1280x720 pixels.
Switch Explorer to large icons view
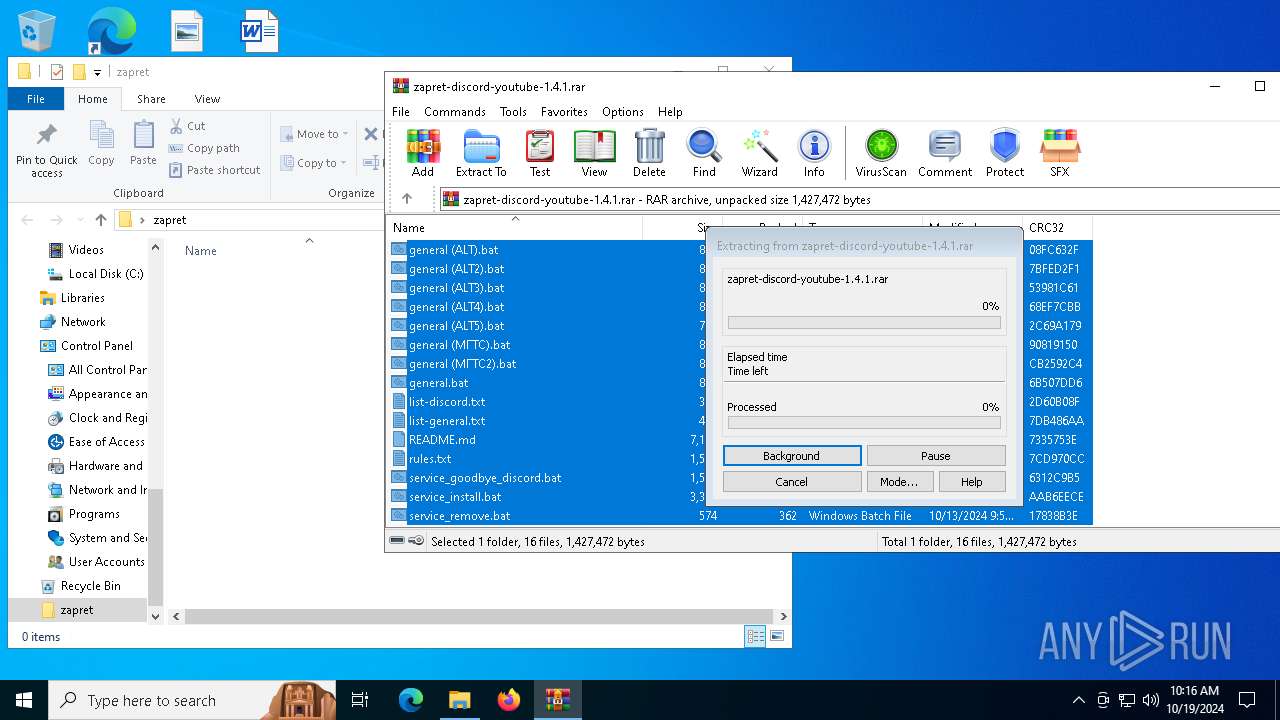point(776,636)
